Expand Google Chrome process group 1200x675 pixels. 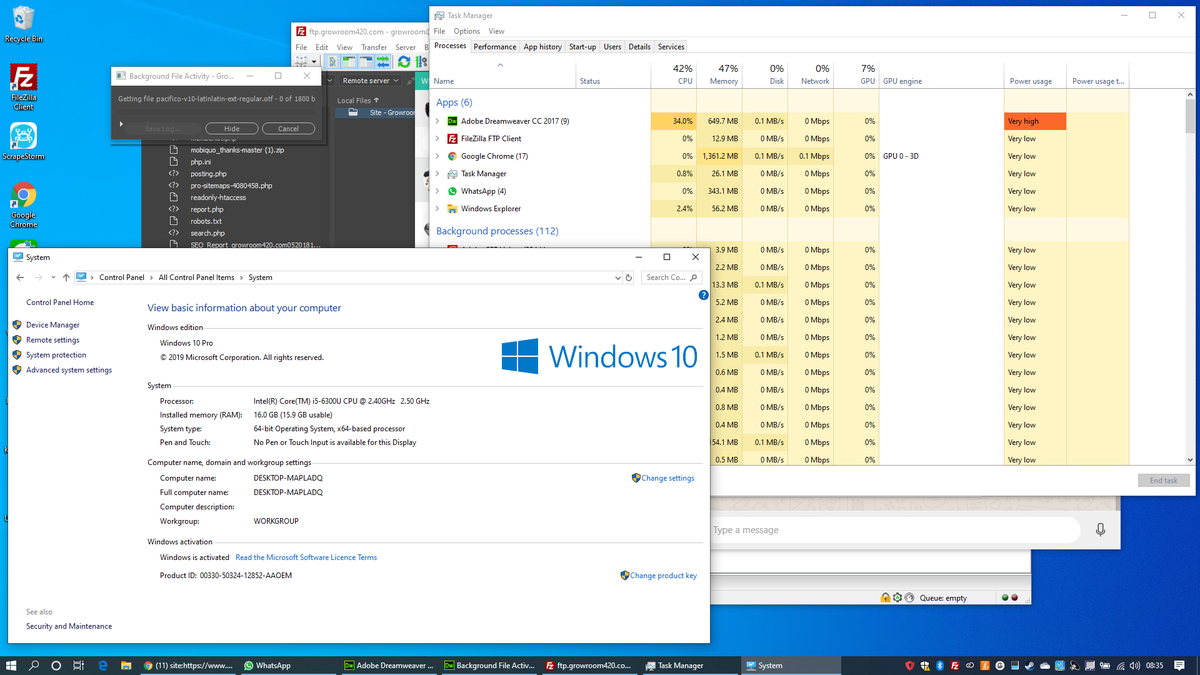[x=437, y=156]
